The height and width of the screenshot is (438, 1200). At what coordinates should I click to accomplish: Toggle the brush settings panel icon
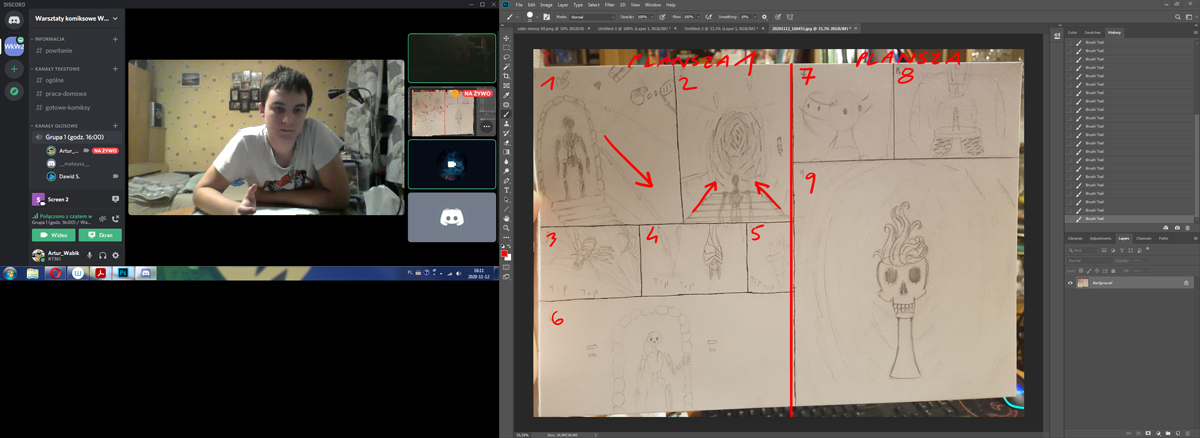pyautogui.click(x=546, y=17)
